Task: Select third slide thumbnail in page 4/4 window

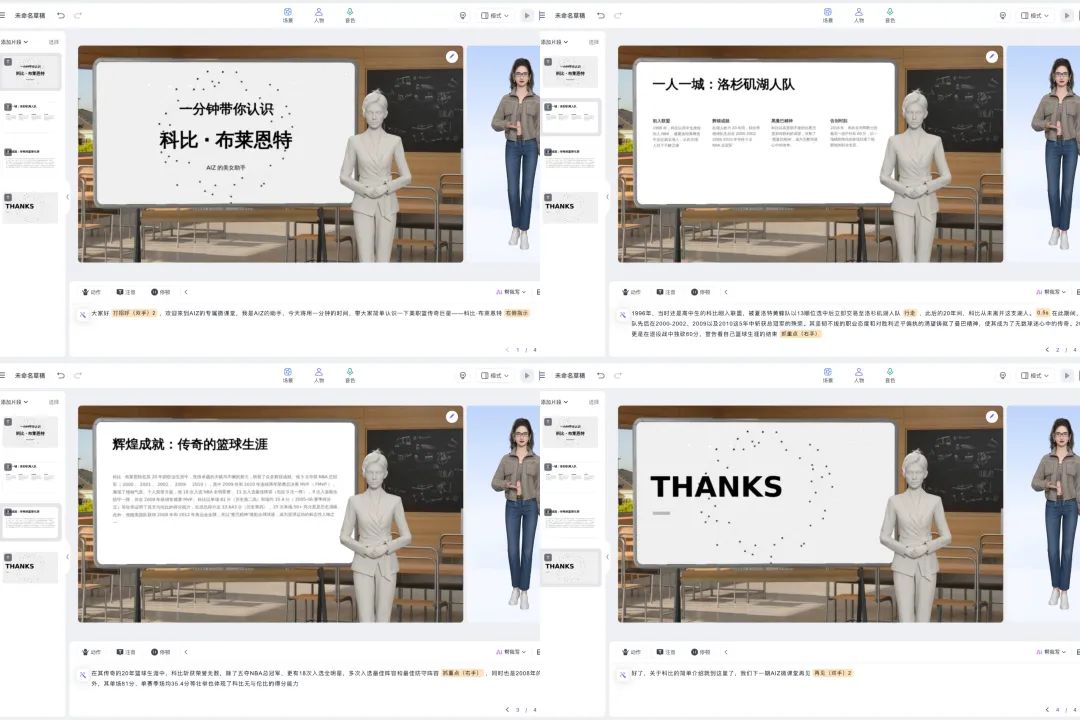Action: tap(570, 522)
